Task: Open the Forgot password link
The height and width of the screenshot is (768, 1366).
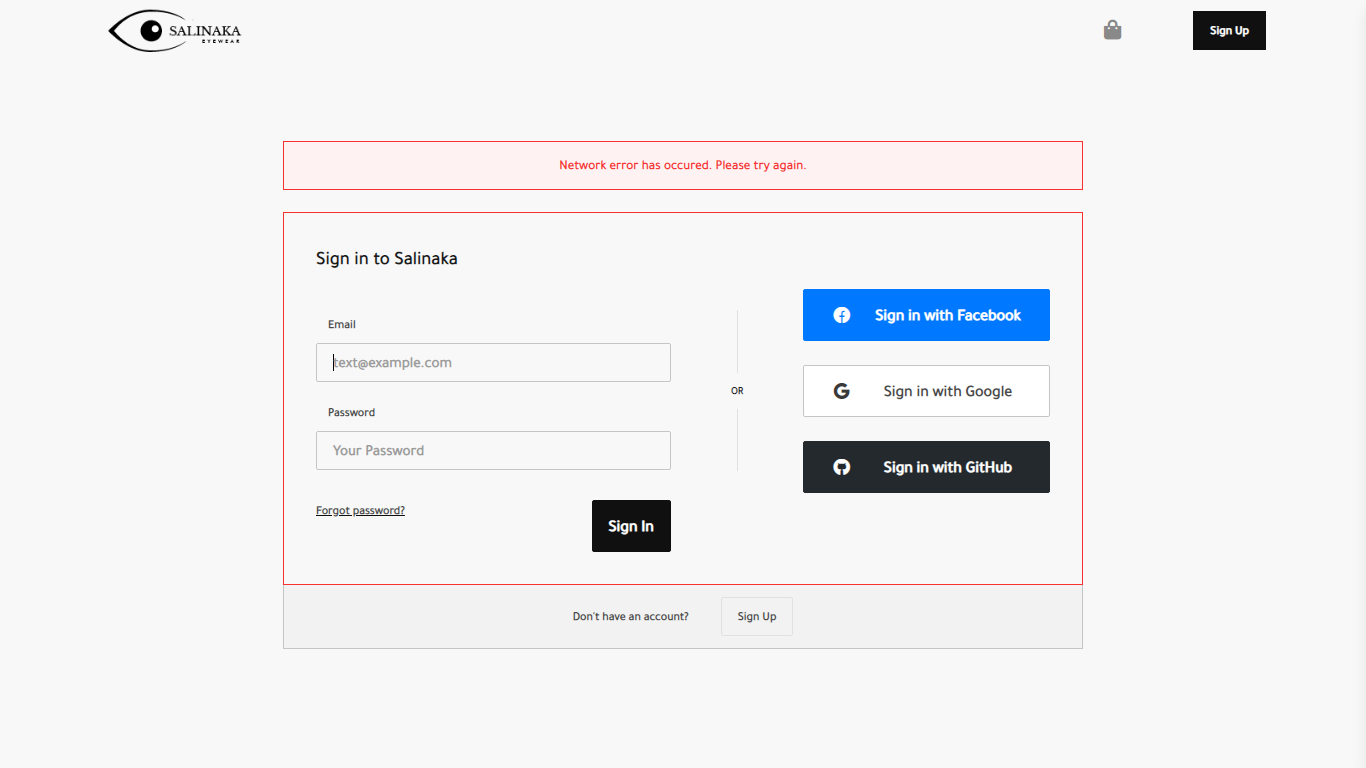Action: (x=360, y=510)
